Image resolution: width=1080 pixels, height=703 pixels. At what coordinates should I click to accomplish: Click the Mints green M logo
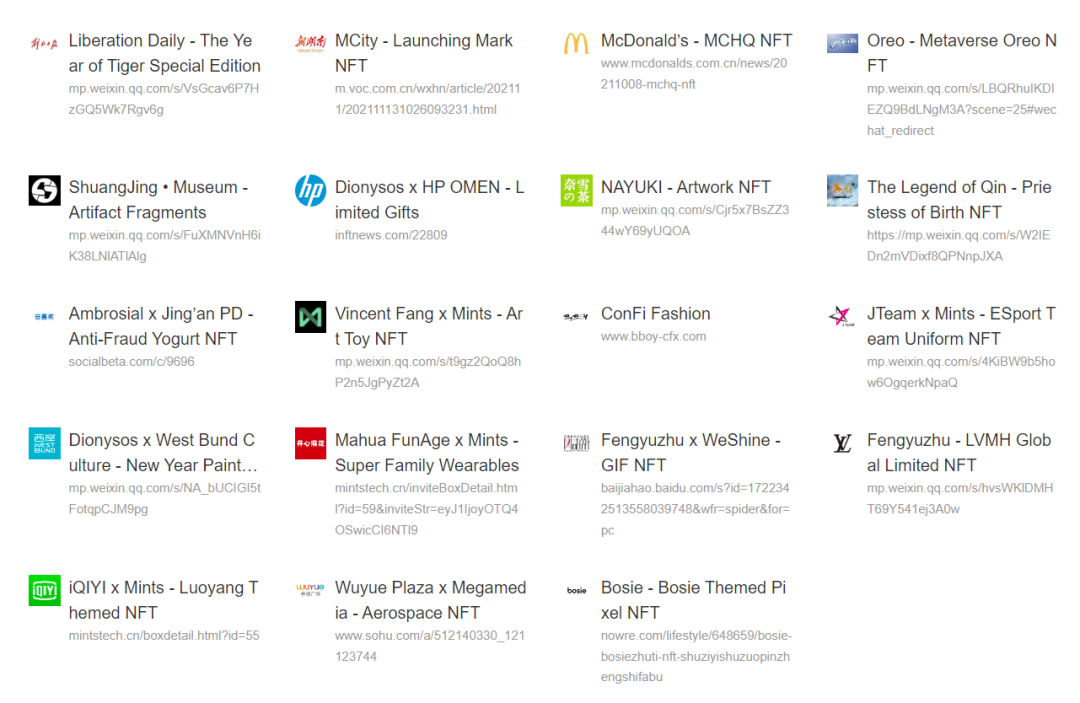pyautogui.click(x=310, y=317)
